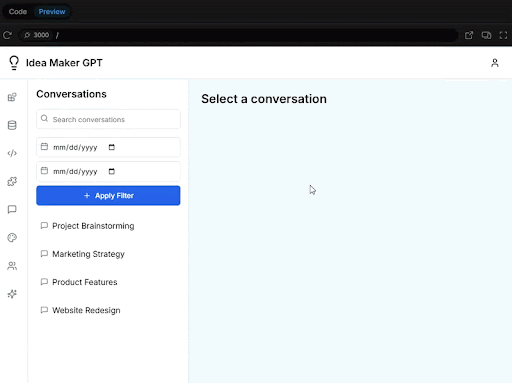Open the database sidebar icon
512x383 pixels.
(x=12, y=125)
